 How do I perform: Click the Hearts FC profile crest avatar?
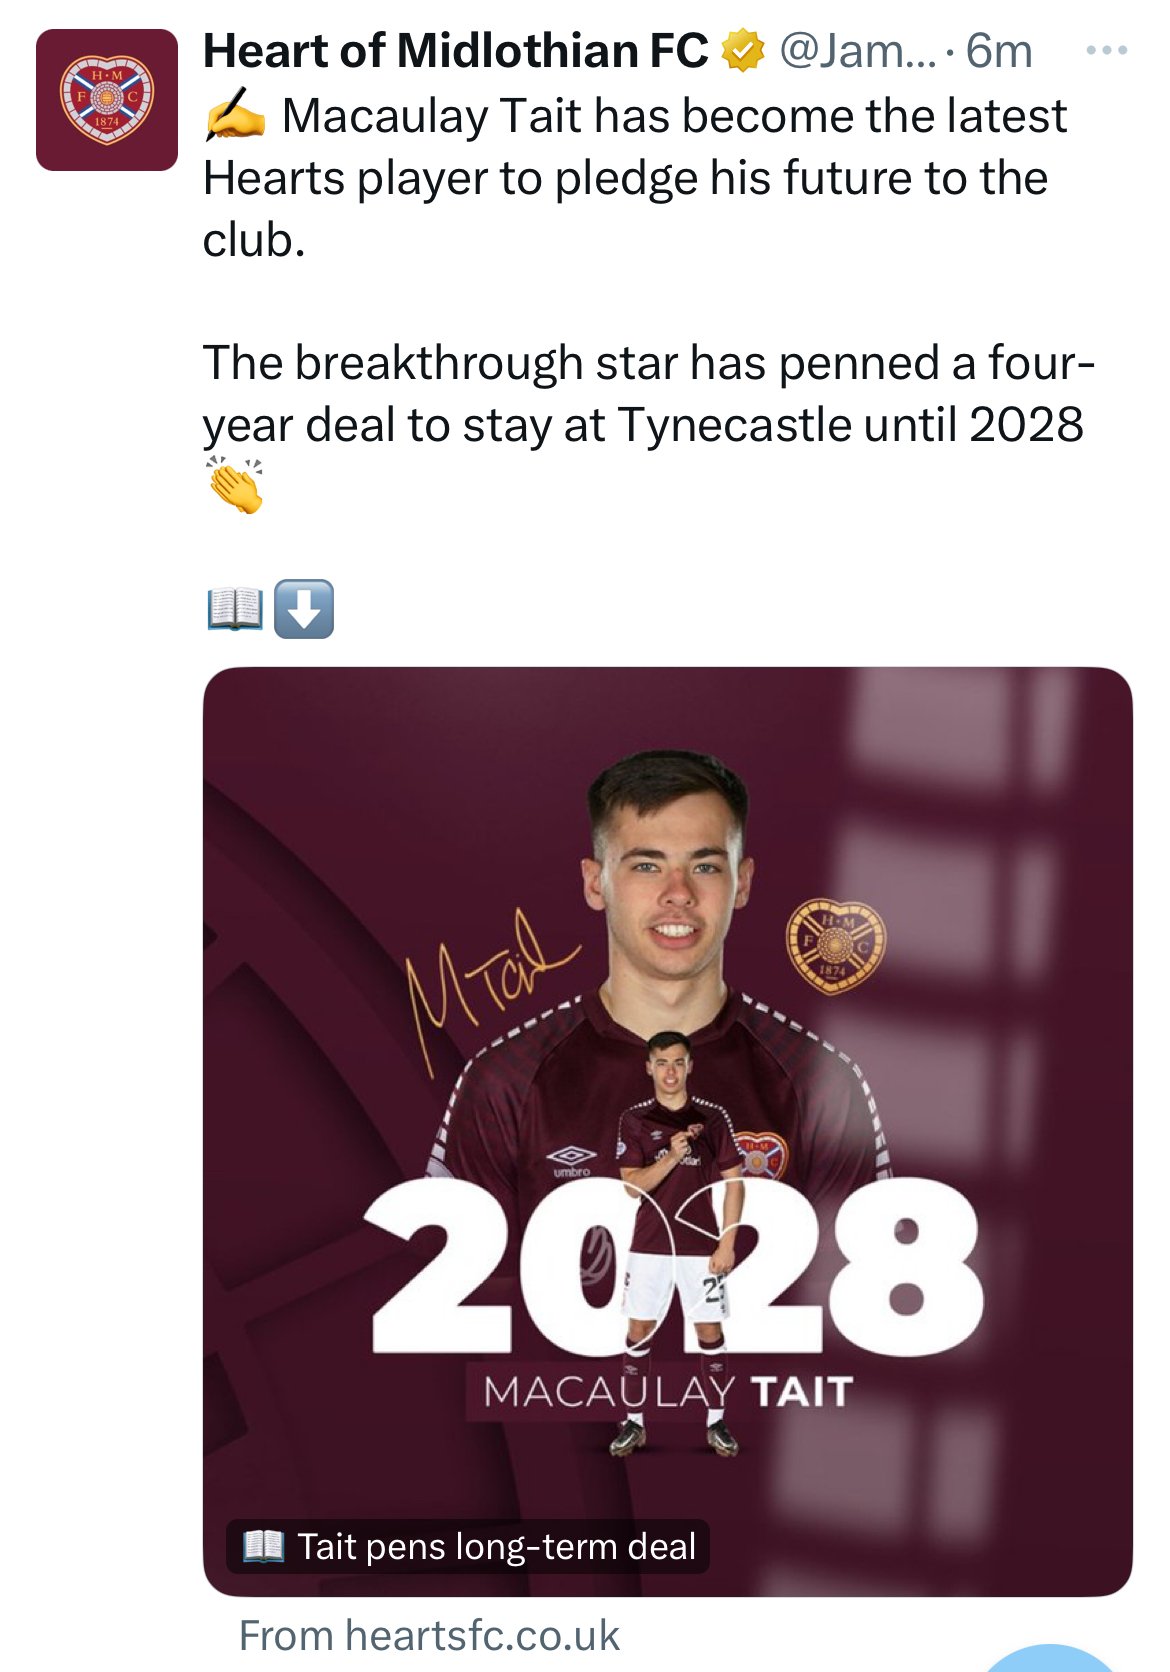point(105,100)
